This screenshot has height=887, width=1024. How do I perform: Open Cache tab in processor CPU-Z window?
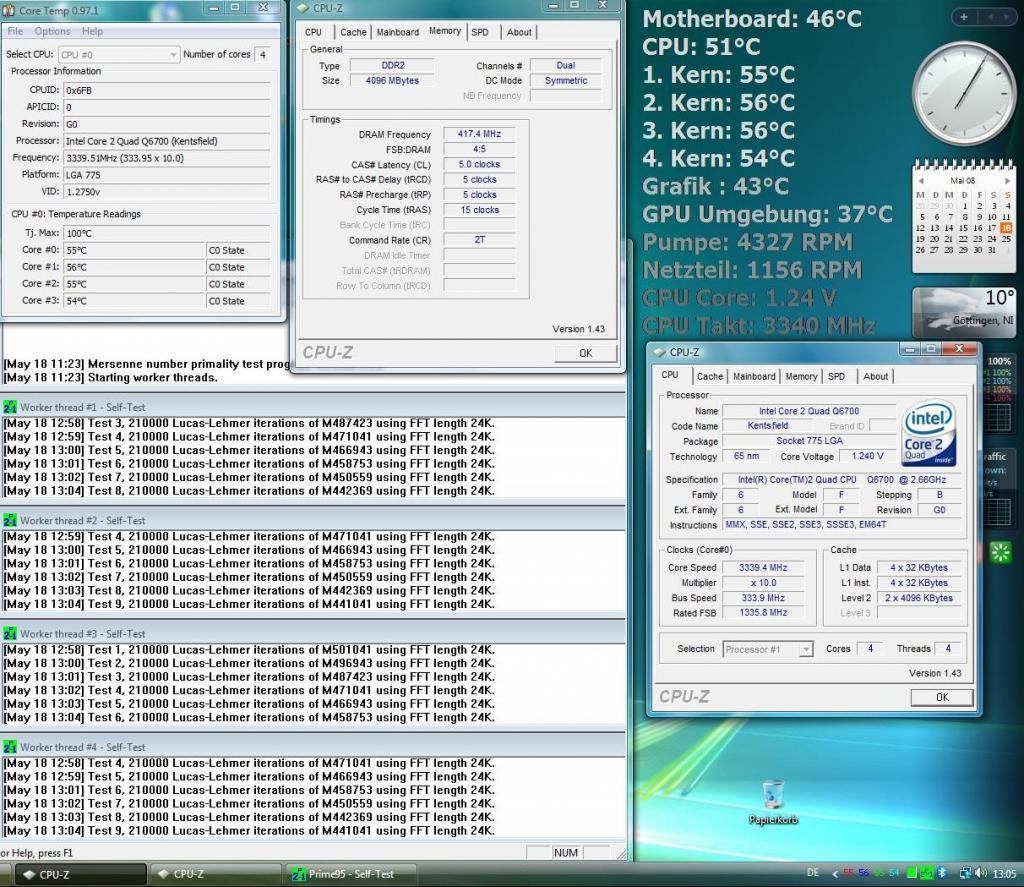pyautogui.click(x=710, y=376)
